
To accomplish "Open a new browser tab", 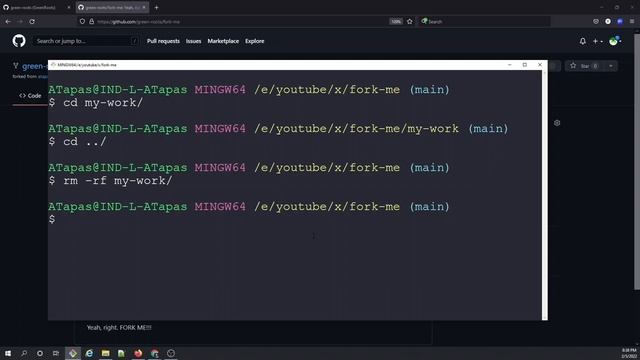I will (x=156, y=7).
